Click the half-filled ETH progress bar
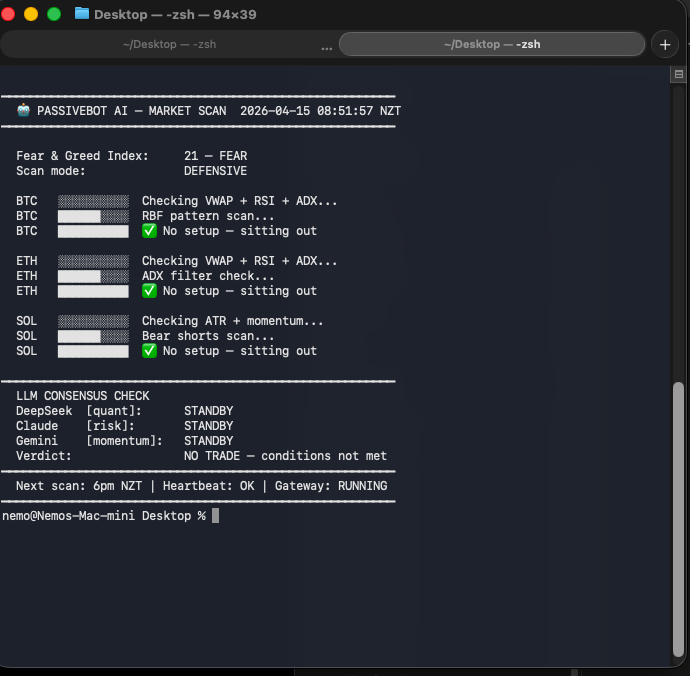This screenshot has width=690, height=676. point(93,276)
